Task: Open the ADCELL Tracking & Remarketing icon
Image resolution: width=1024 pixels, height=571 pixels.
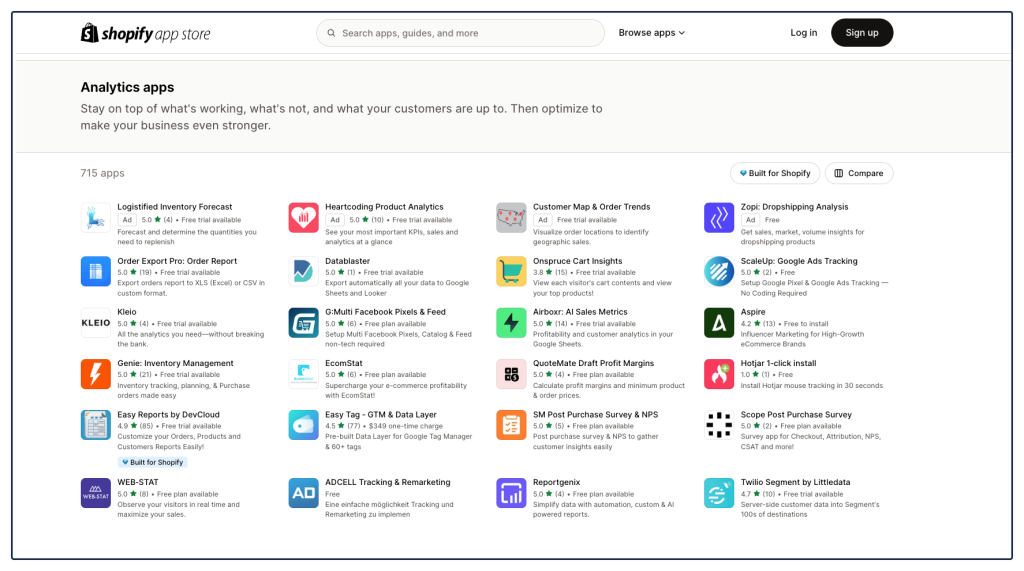Action: [x=303, y=493]
